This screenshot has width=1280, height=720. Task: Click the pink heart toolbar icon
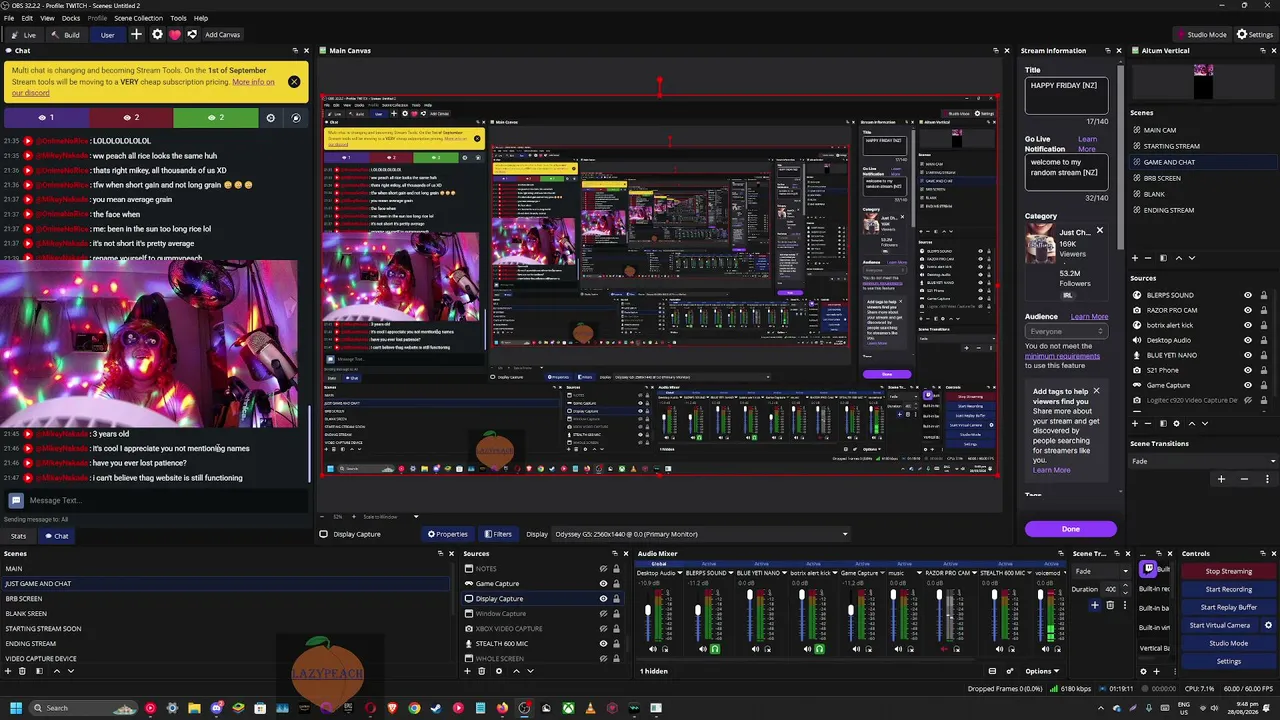click(174, 34)
